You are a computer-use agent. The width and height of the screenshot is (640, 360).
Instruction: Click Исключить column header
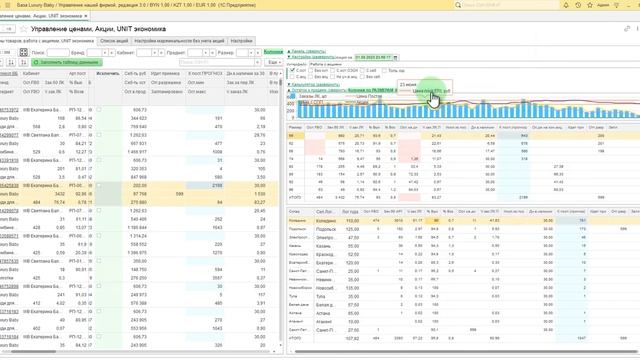pyautogui.click(x=108, y=73)
